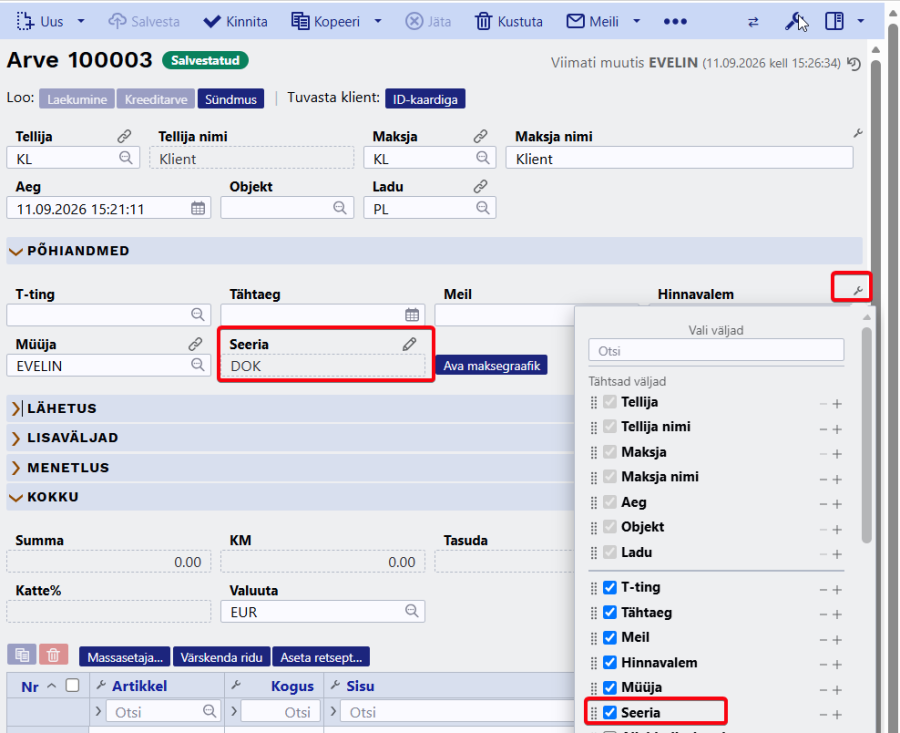Click the Ava maksegraafik button
900x733 pixels.
491,366
